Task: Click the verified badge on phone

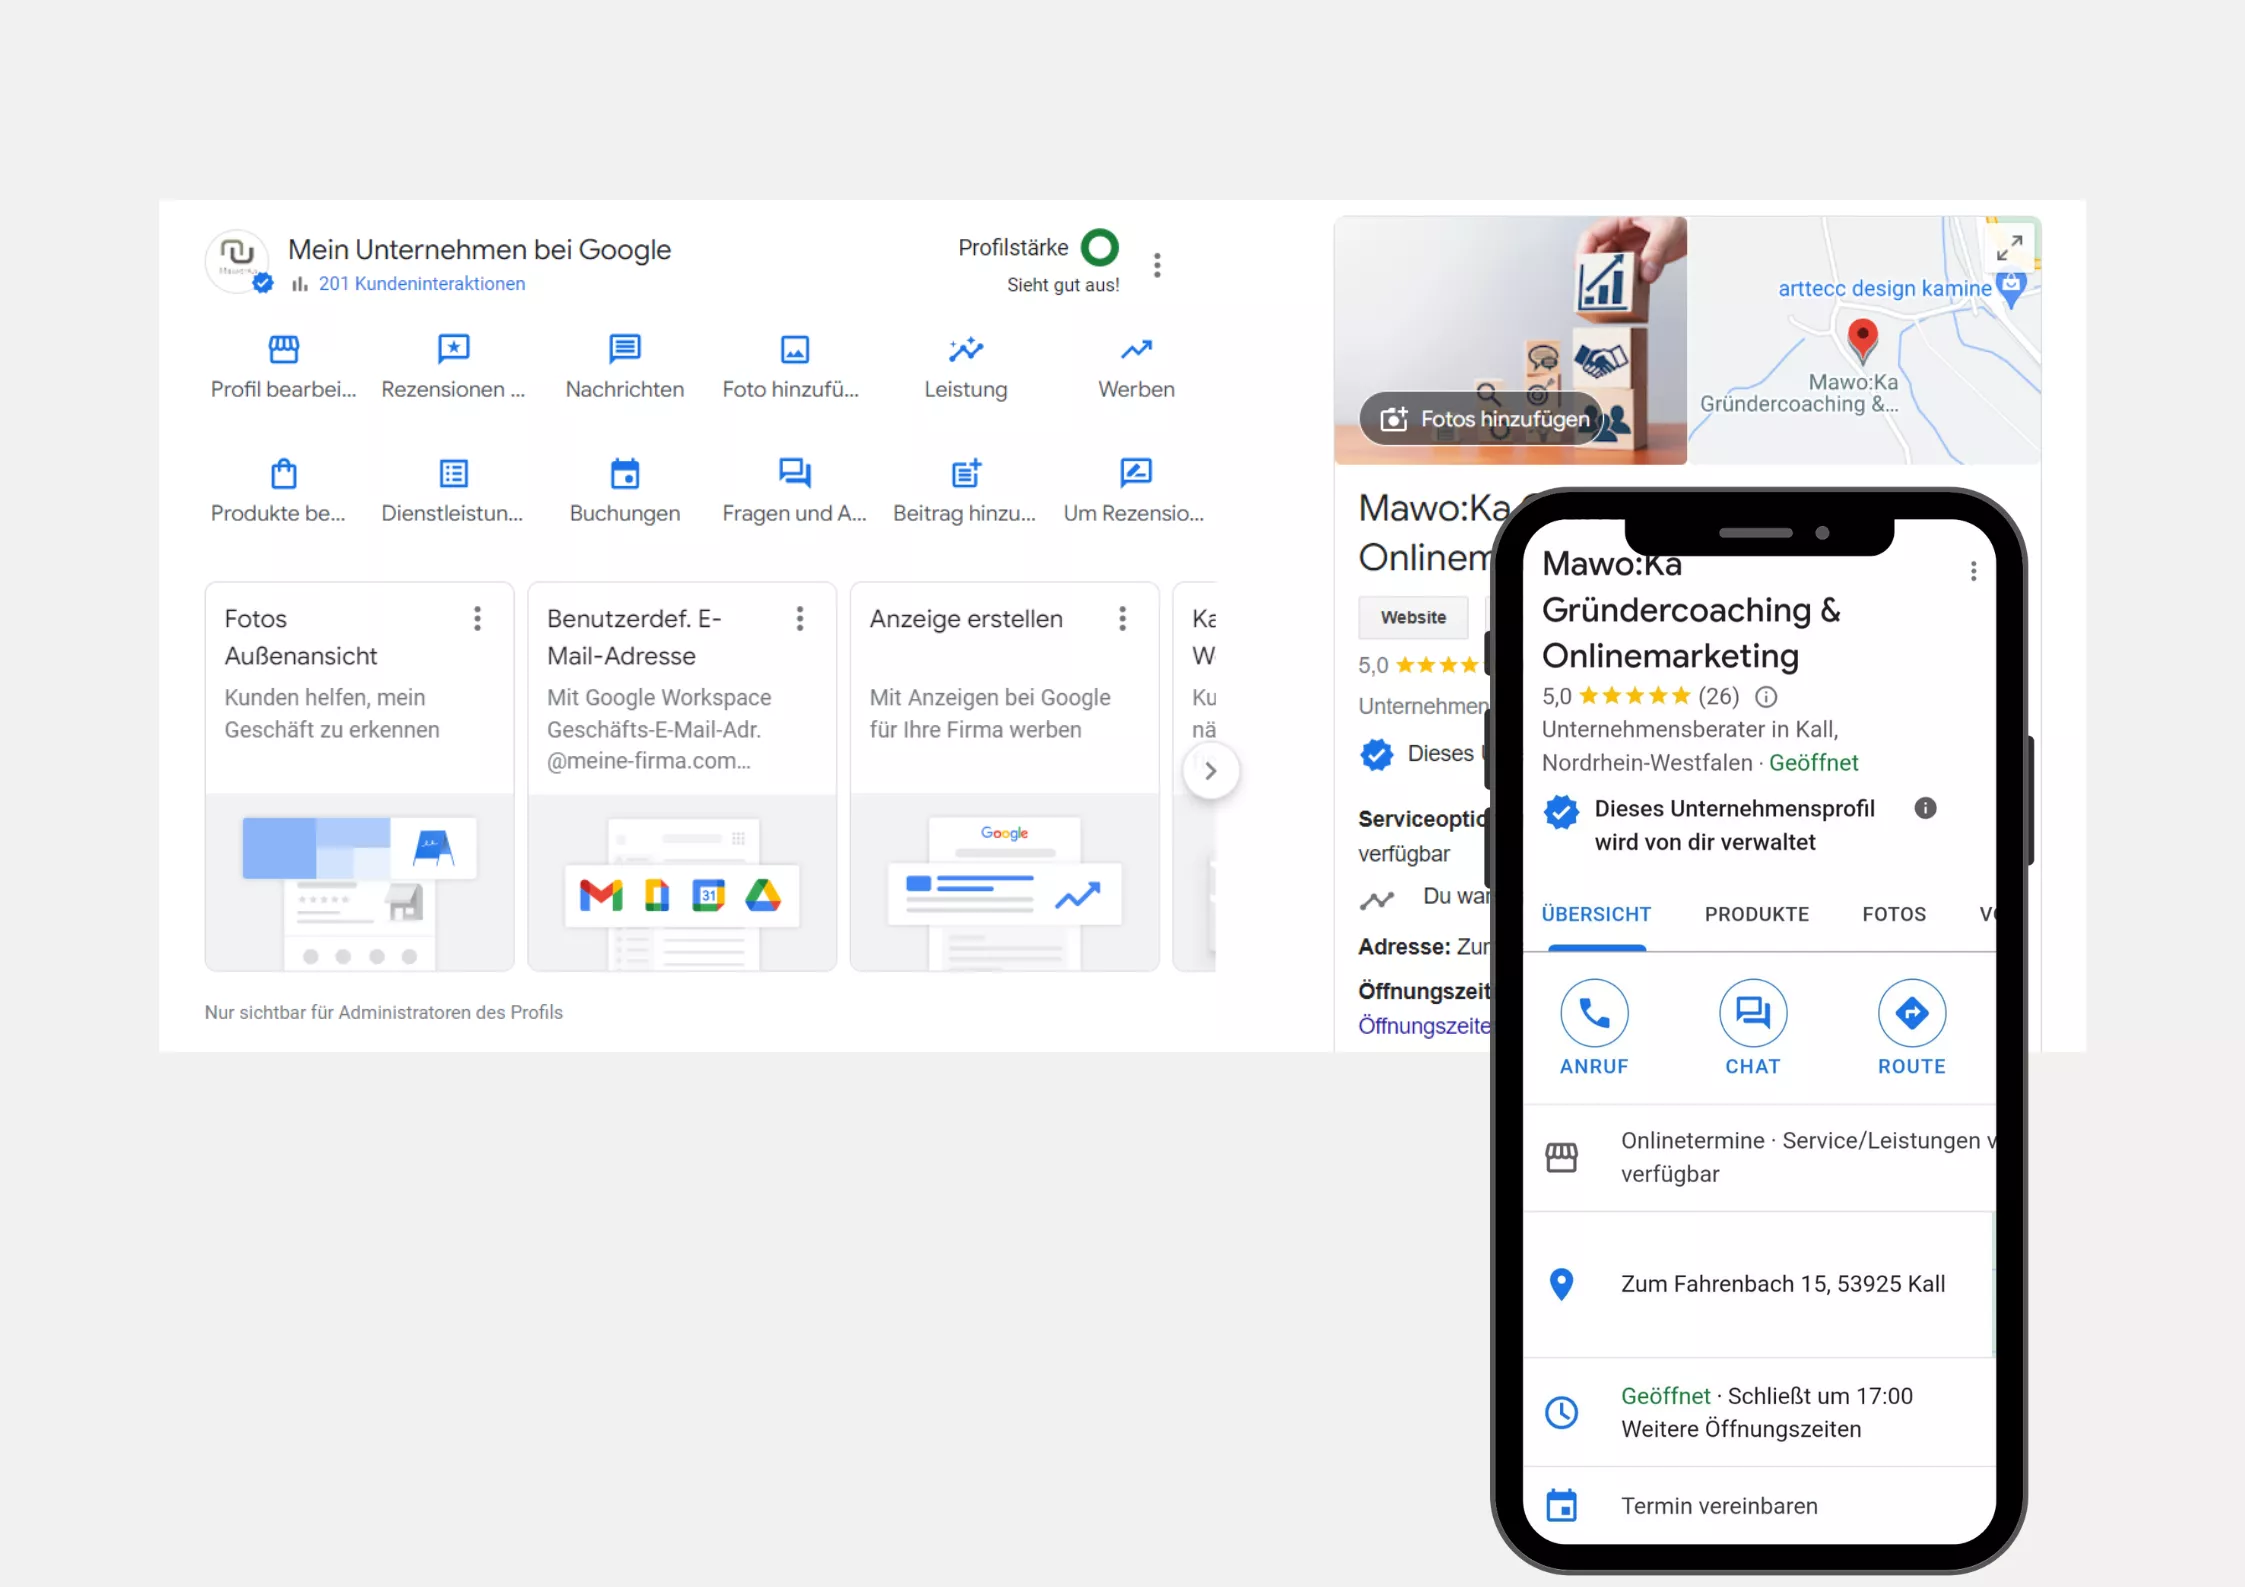Action: [x=1561, y=812]
